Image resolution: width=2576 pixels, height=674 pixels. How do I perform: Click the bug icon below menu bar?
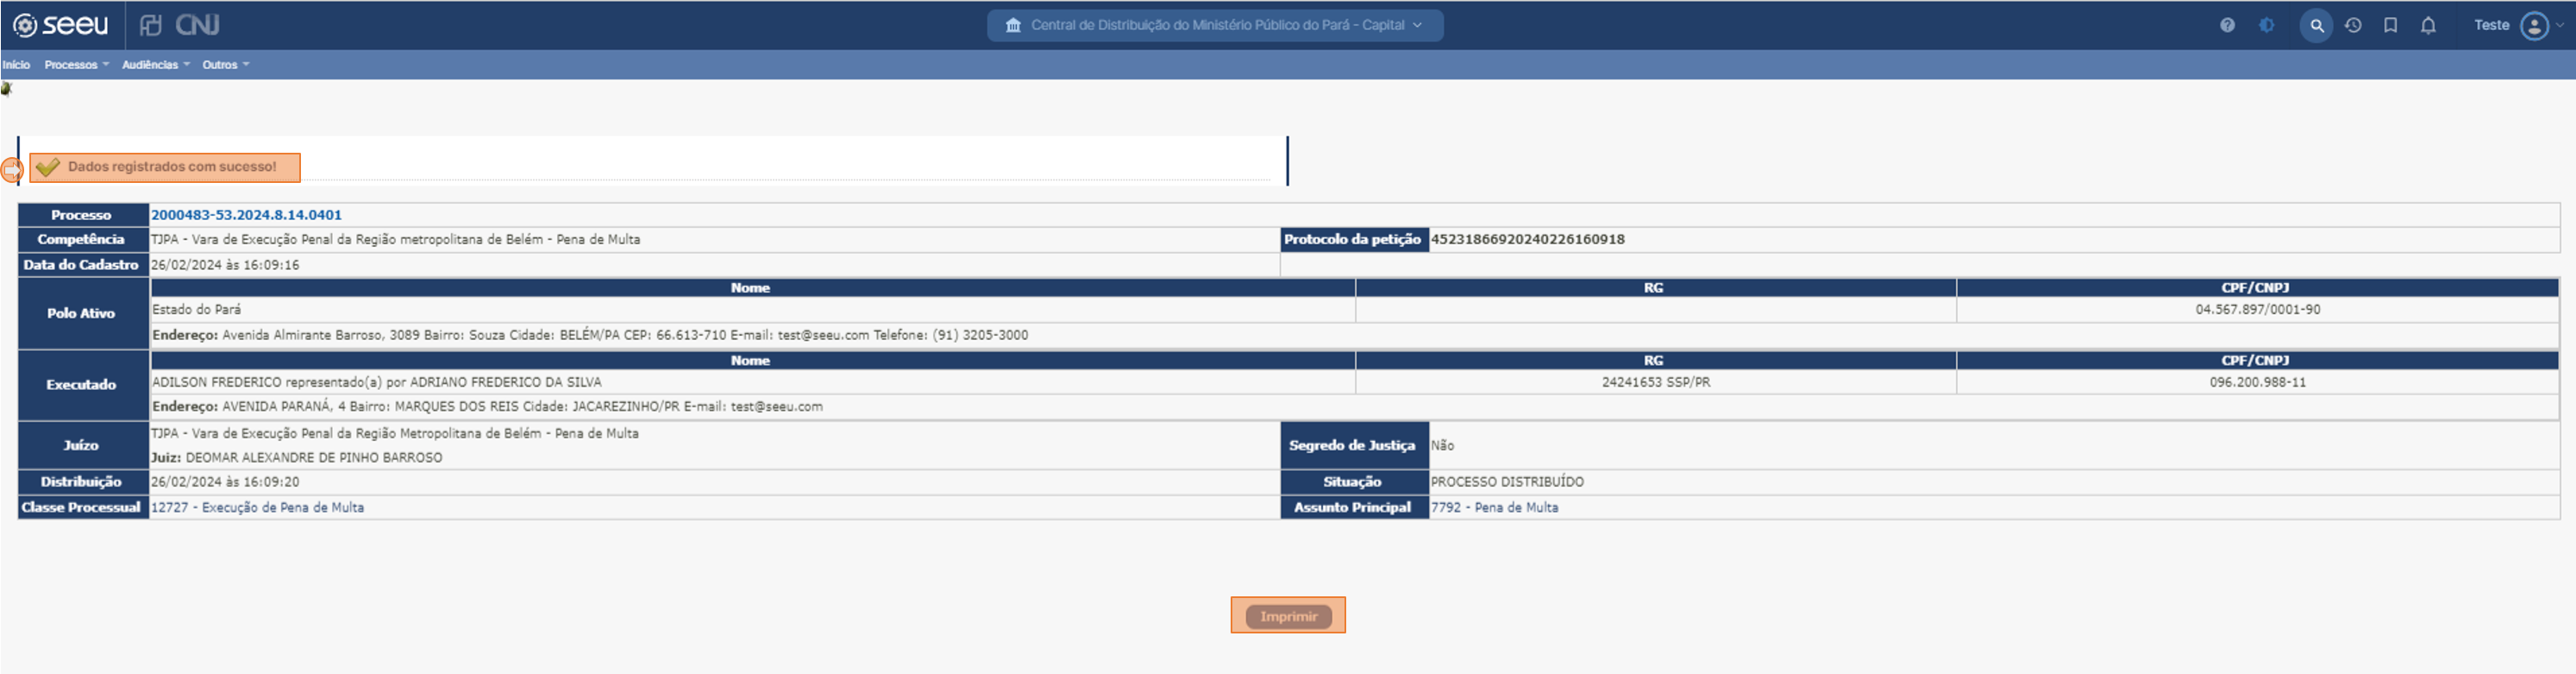[x=6, y=89]
